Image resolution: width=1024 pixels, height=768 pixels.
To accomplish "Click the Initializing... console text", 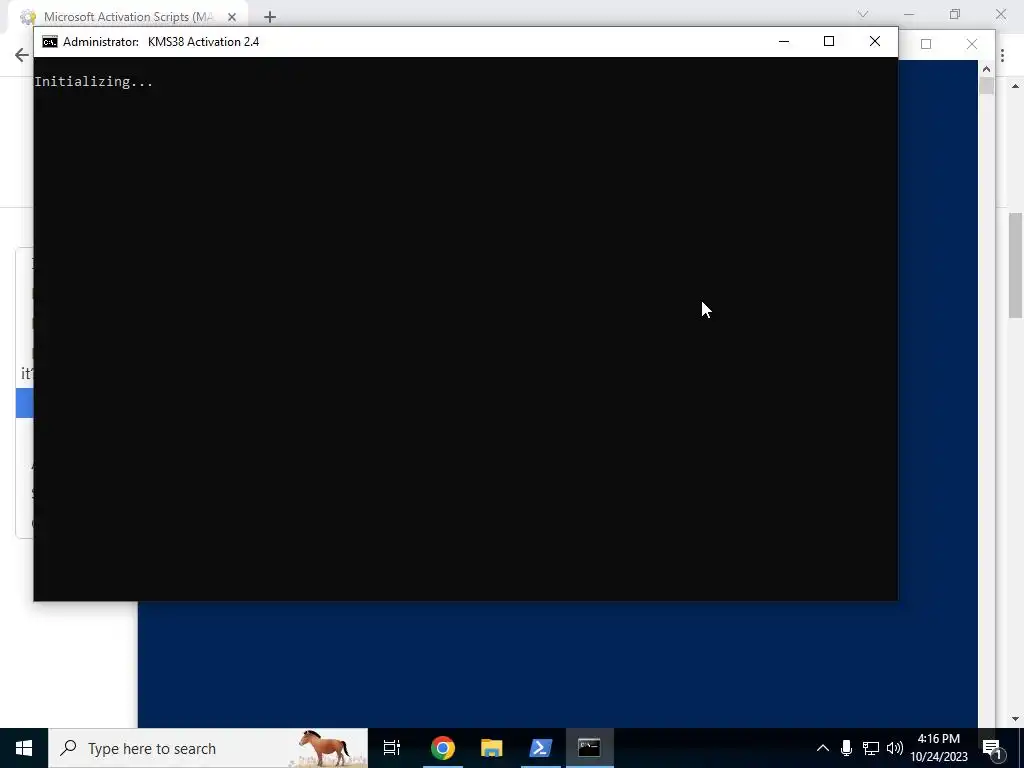I will (x=93, y=82).
